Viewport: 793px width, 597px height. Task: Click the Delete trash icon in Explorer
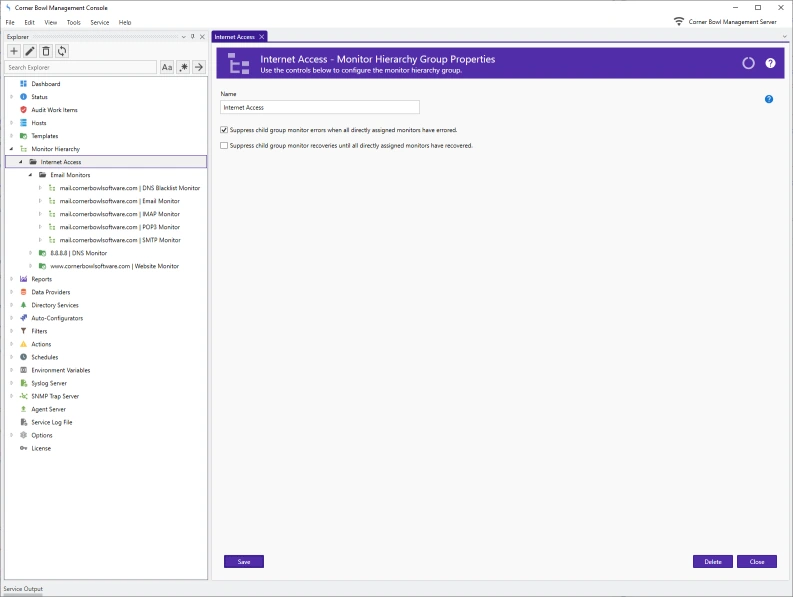pos(46,51)
